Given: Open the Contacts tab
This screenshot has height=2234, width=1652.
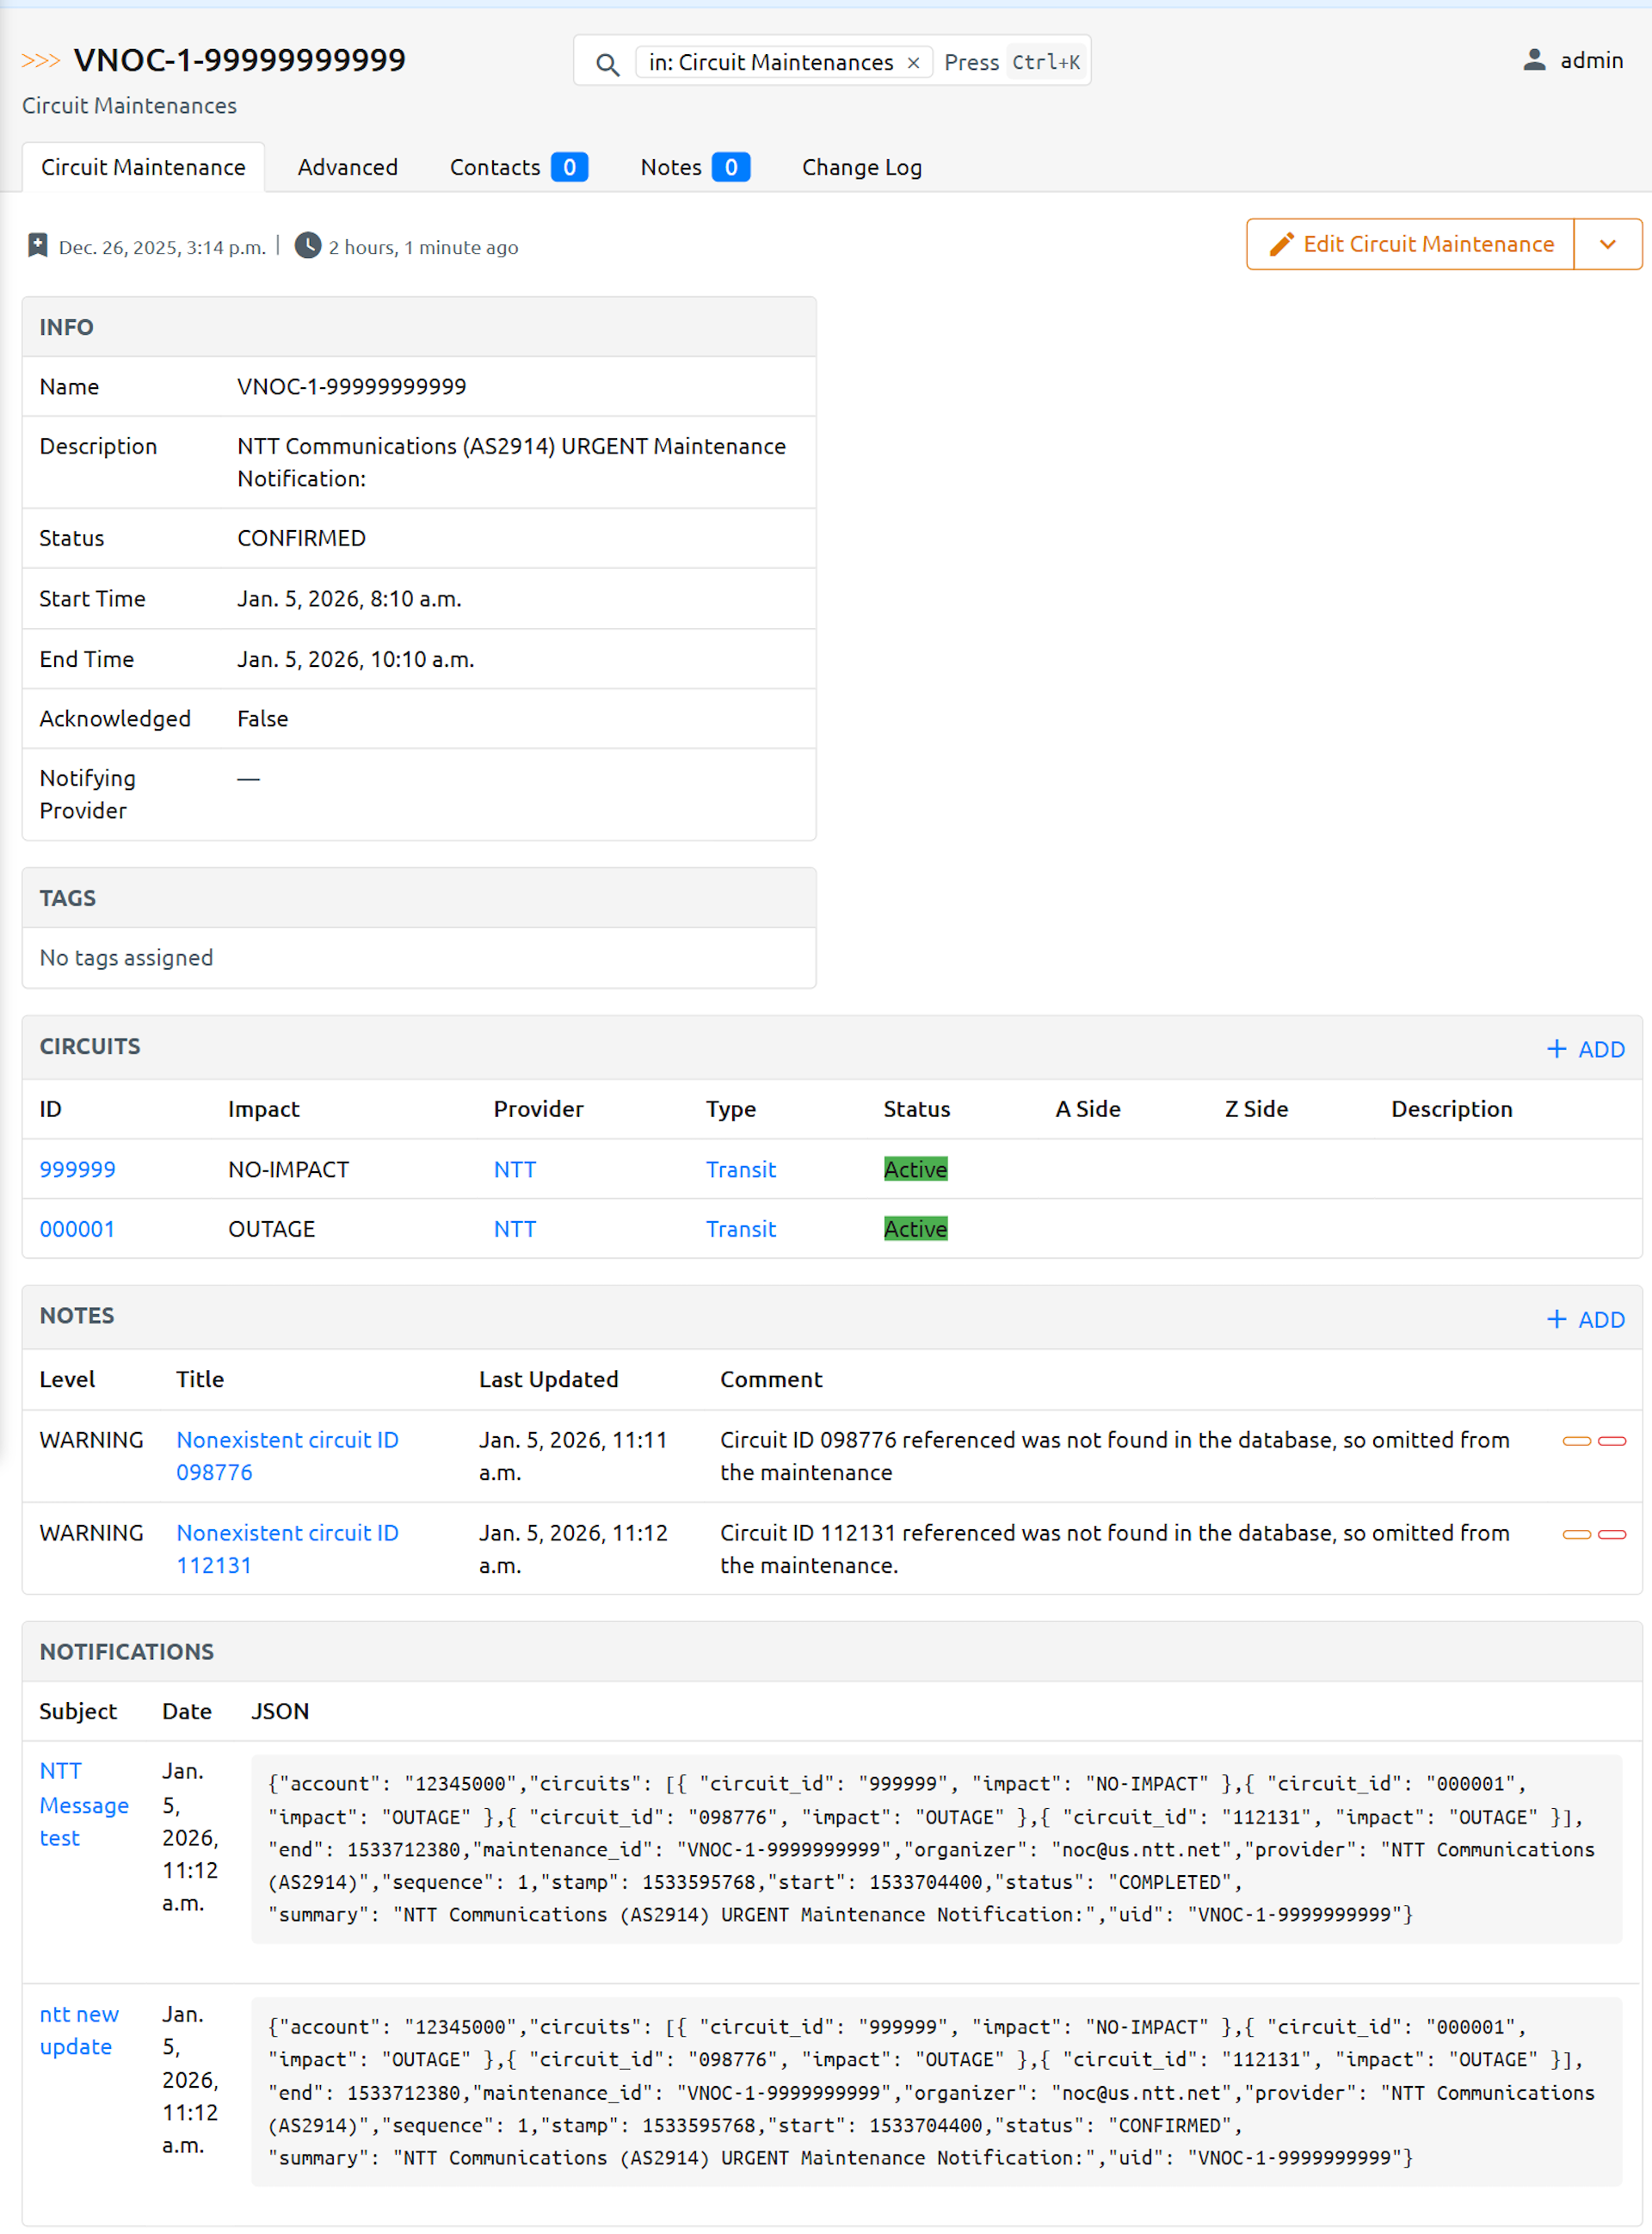Looking at the screenshot, I should (x=517, y=167).
